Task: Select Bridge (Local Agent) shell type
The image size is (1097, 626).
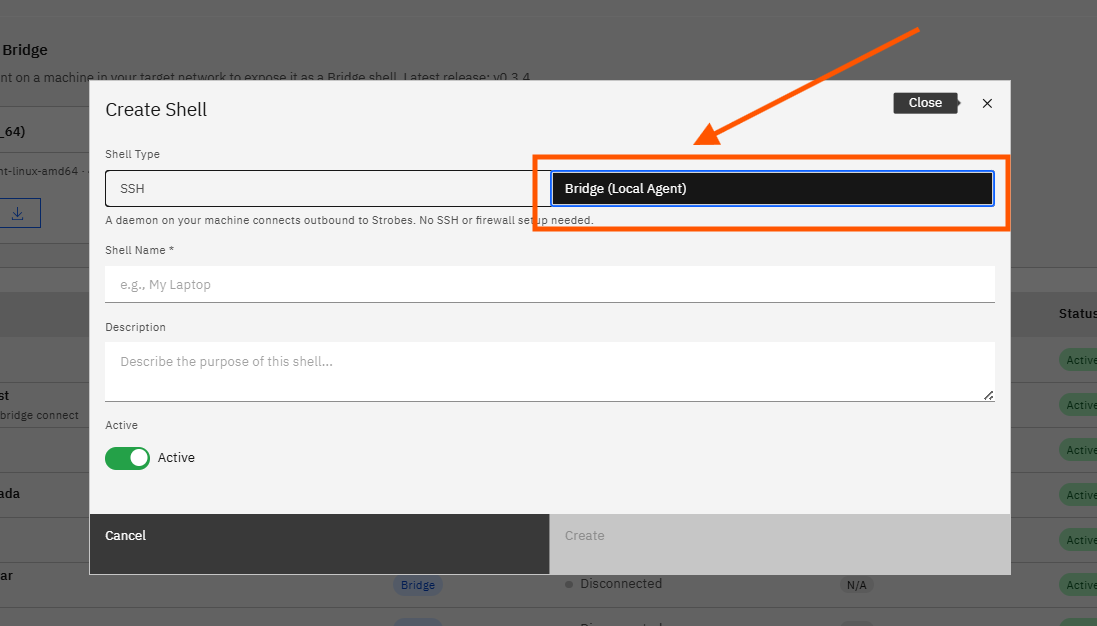Action: [772, 189]
